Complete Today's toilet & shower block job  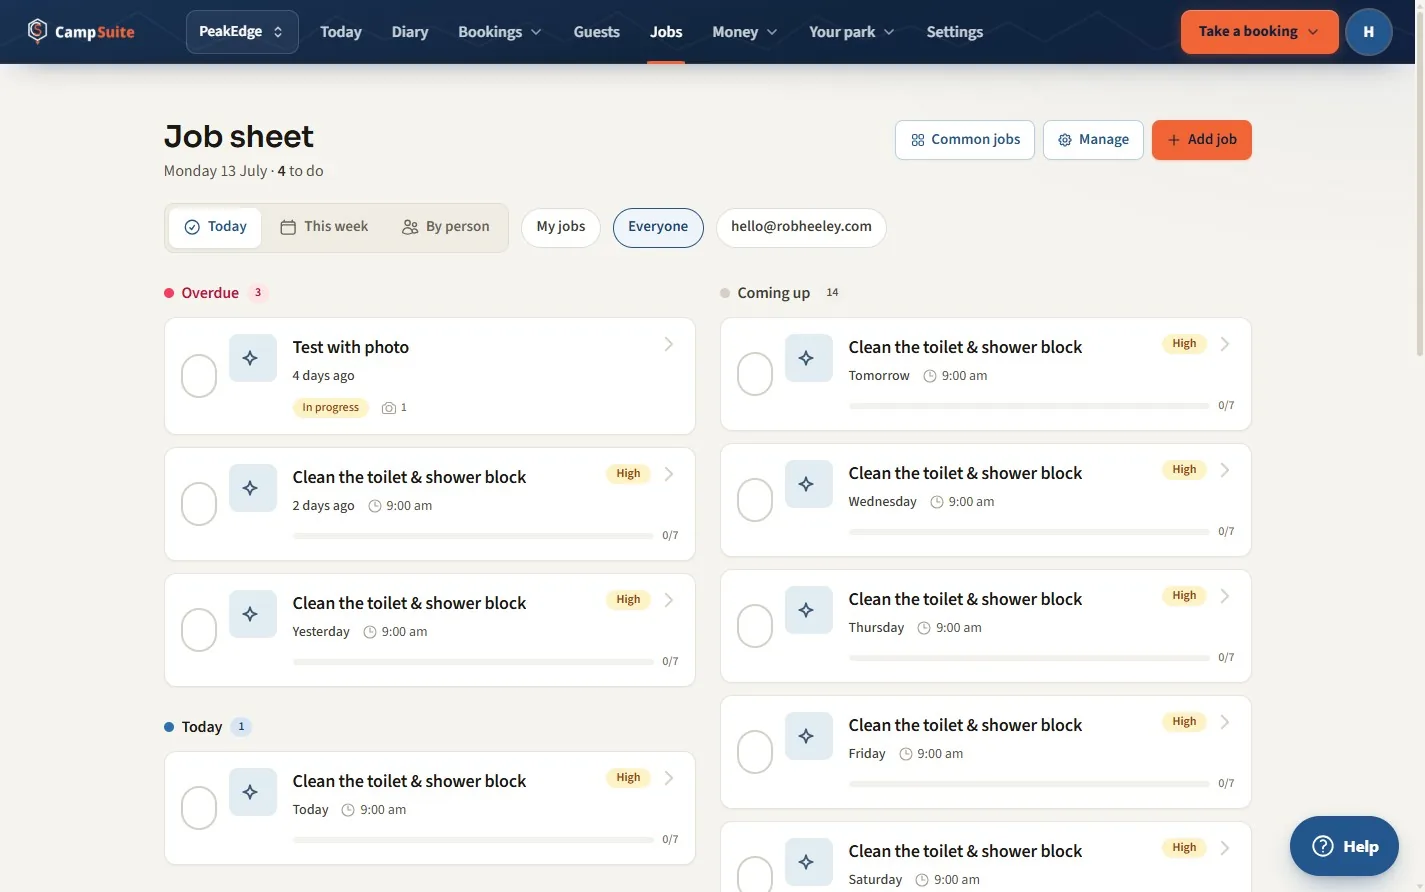(x=199, y=808)
